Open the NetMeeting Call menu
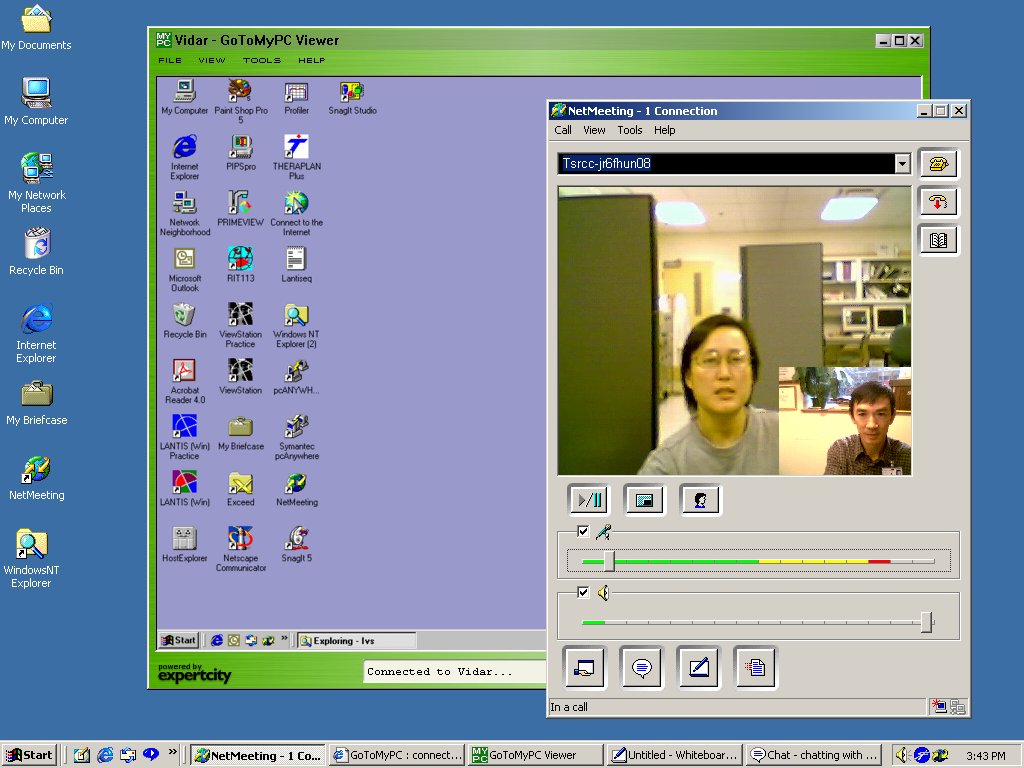 pyautogui.click(x=563, y=130)
